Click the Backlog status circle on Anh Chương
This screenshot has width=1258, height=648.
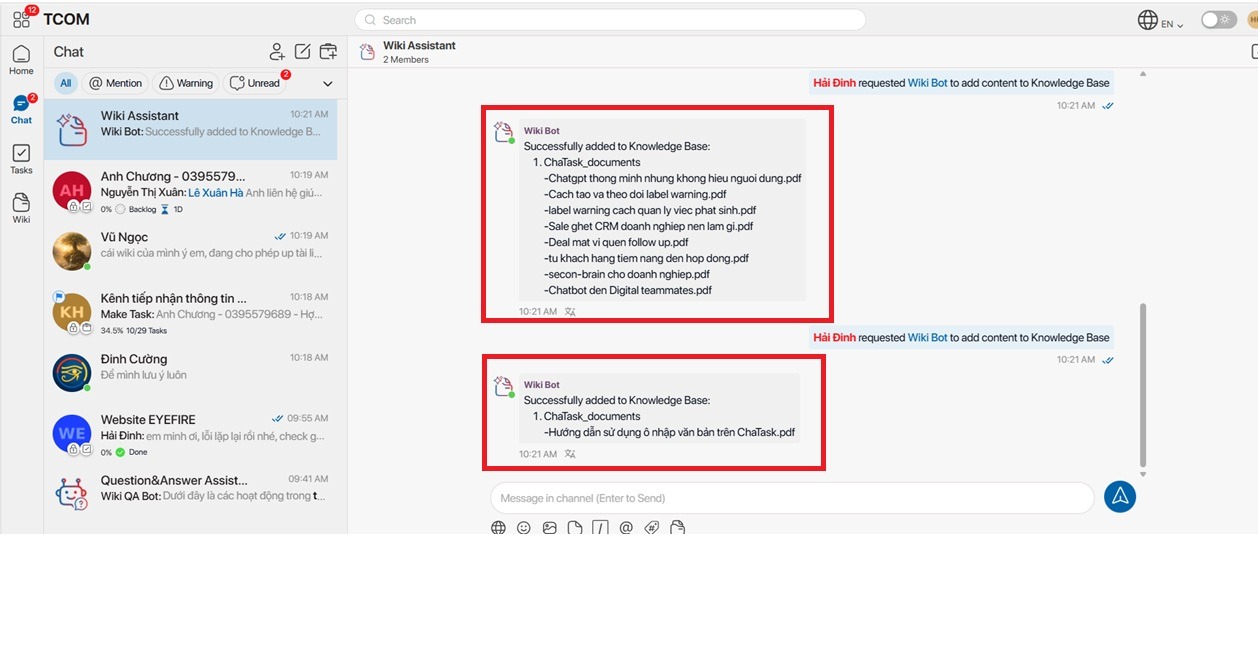(120, 209)
